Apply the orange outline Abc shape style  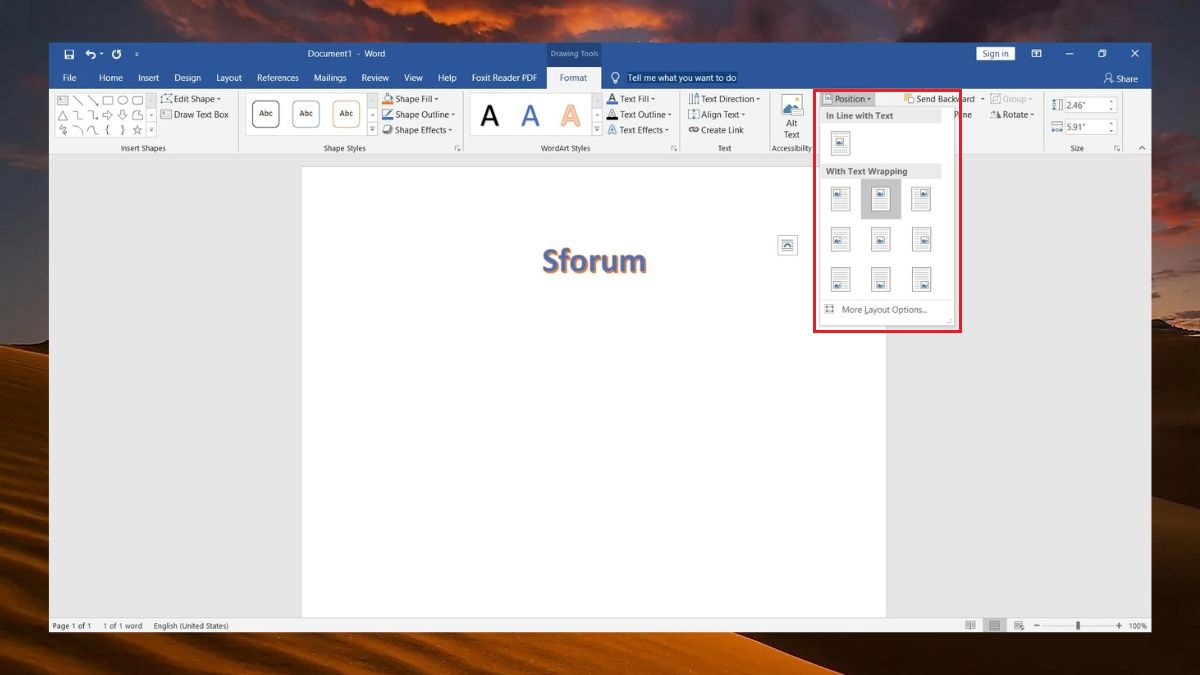[x=346, y=114]
